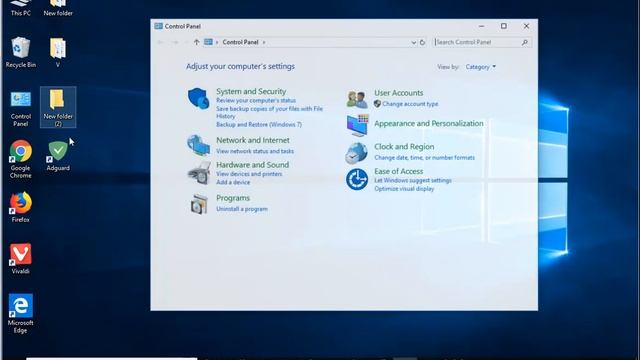640x360 pixels.
Task: Click the Control Panel breadcrumb
Action: click(240, 42)
